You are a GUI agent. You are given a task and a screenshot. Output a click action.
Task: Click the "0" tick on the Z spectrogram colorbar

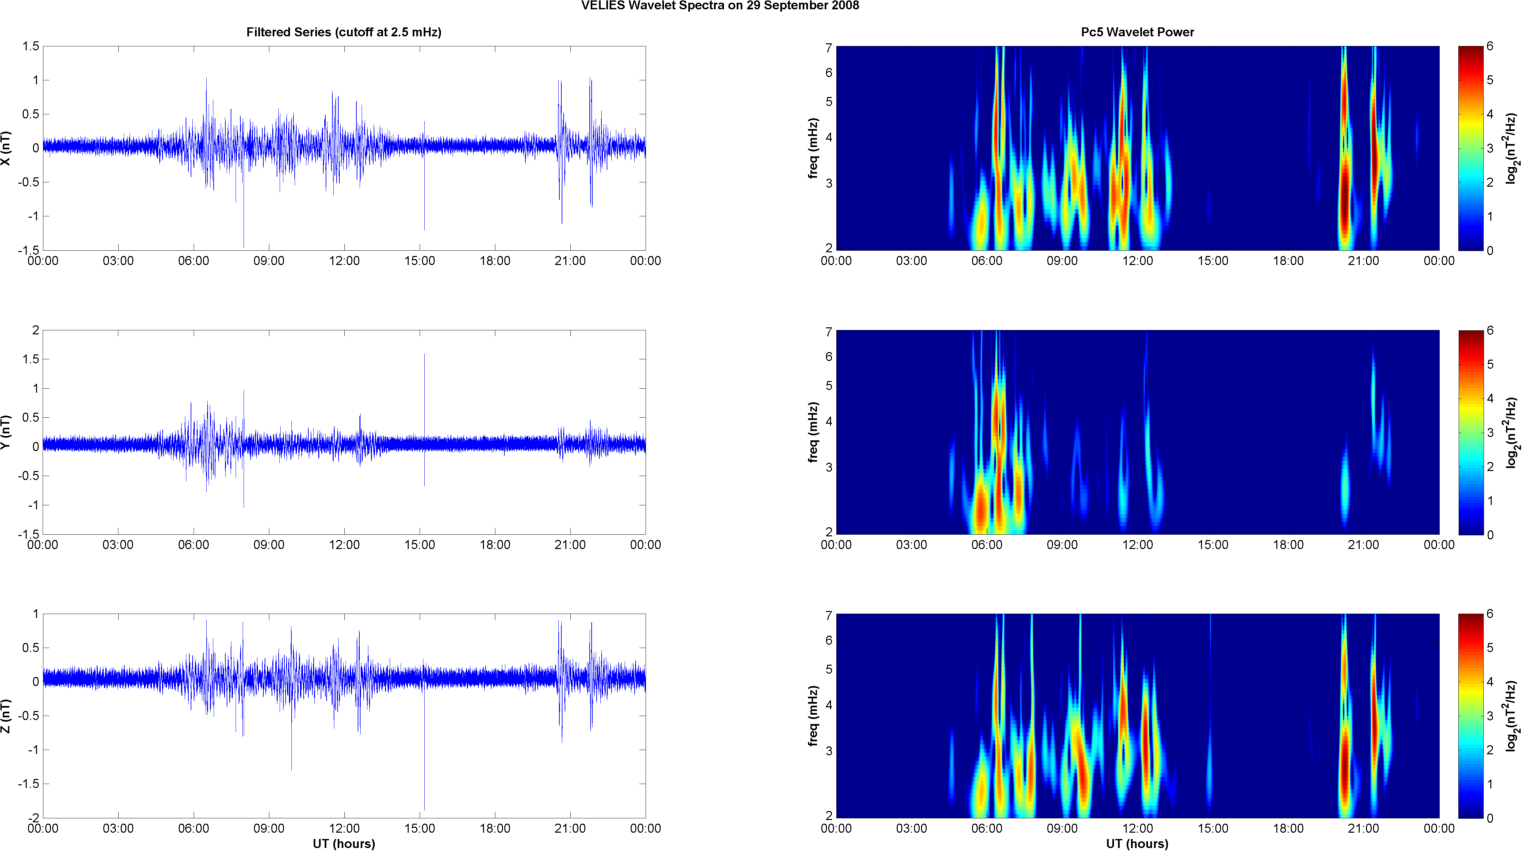click(x=1490, y=818)
